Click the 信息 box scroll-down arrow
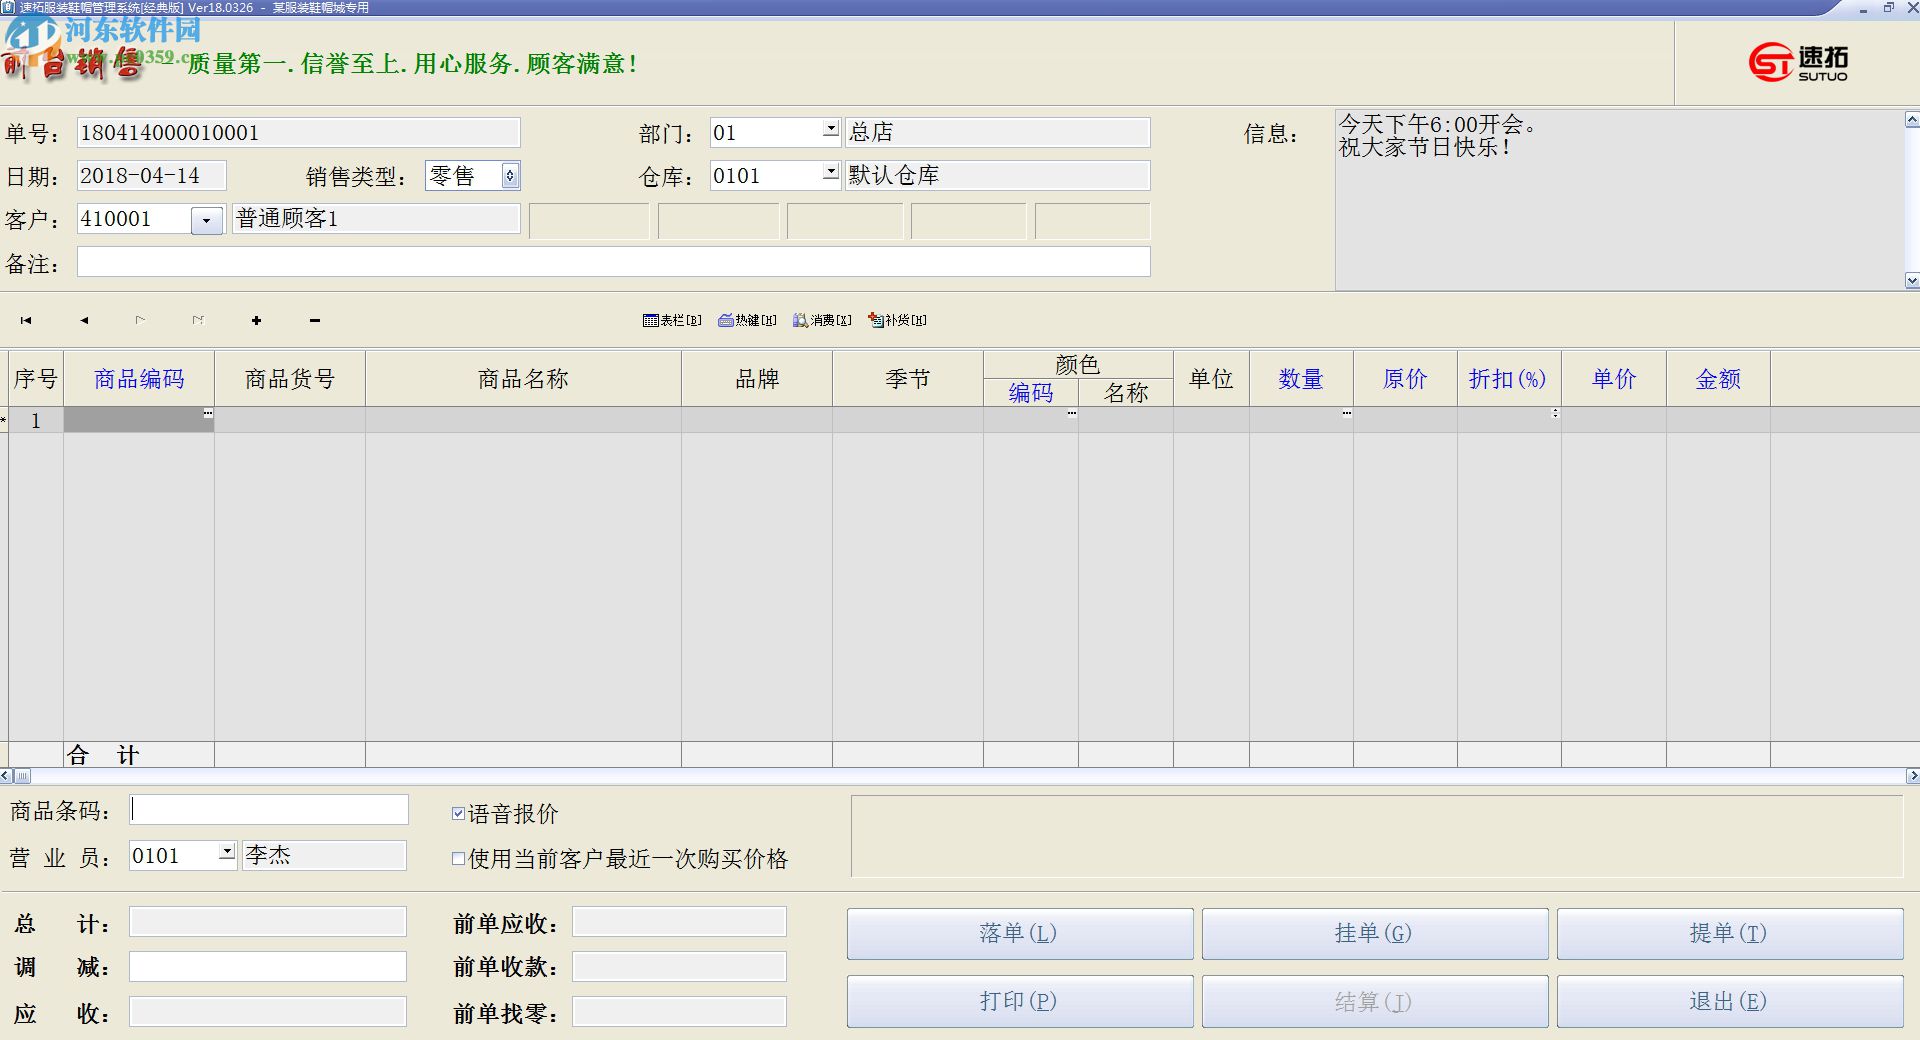Image resolution: width=1920 pixels, height=1040 pixels. pos(1912,281)
